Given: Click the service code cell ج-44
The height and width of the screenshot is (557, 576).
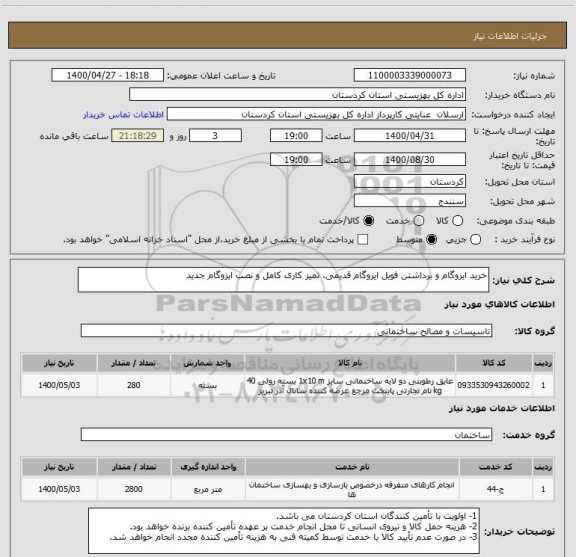Looking at the screenshot, I should (496, 489).
